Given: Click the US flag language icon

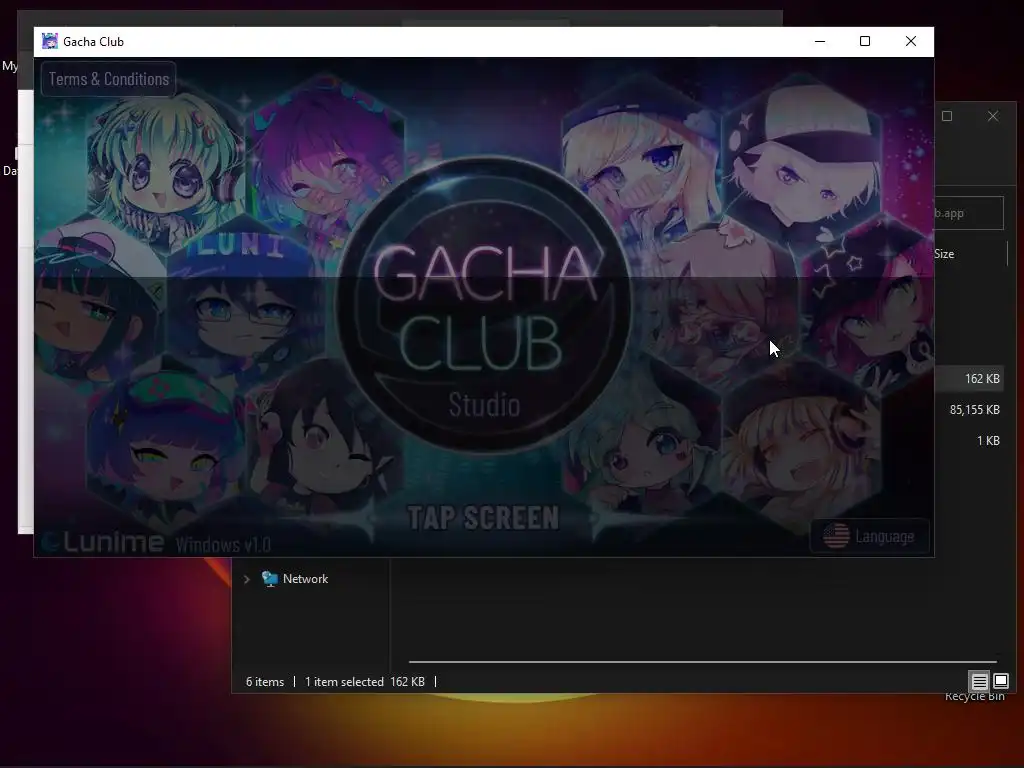Looking at the screenshot, I should [836, 536].
